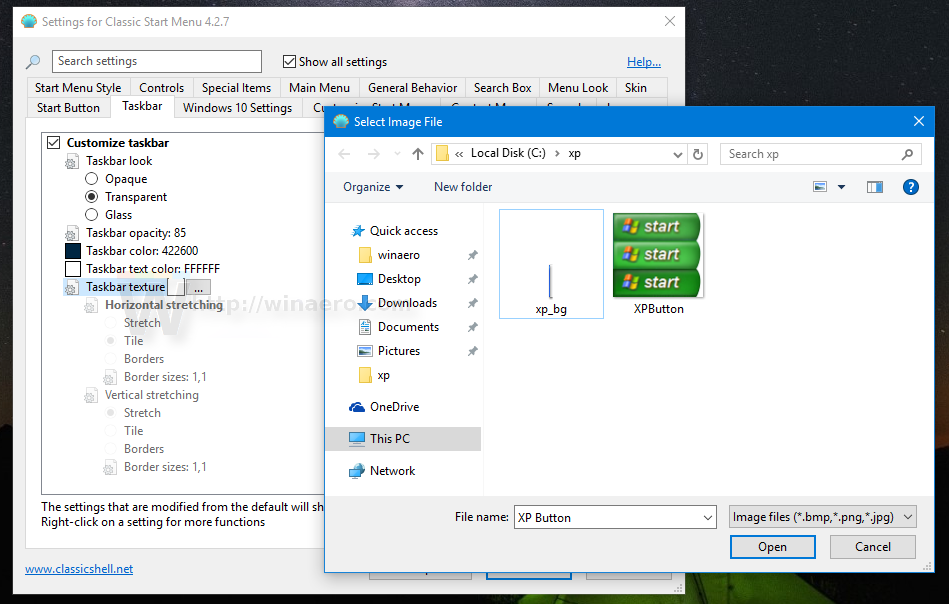Select the XPButton image thumbnail

point(656,254)
